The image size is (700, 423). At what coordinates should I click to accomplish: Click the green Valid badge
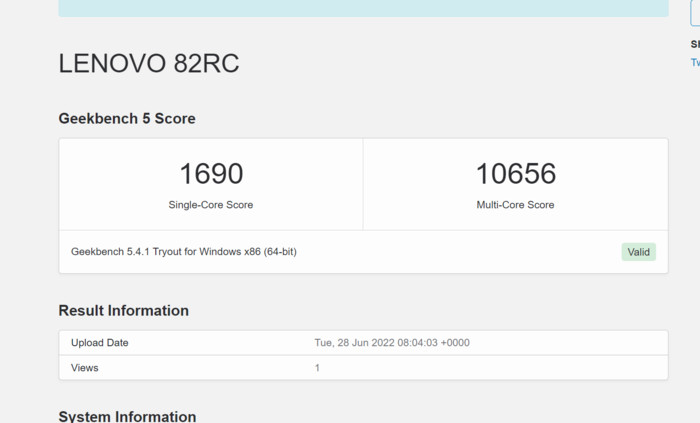coord(638,252)
